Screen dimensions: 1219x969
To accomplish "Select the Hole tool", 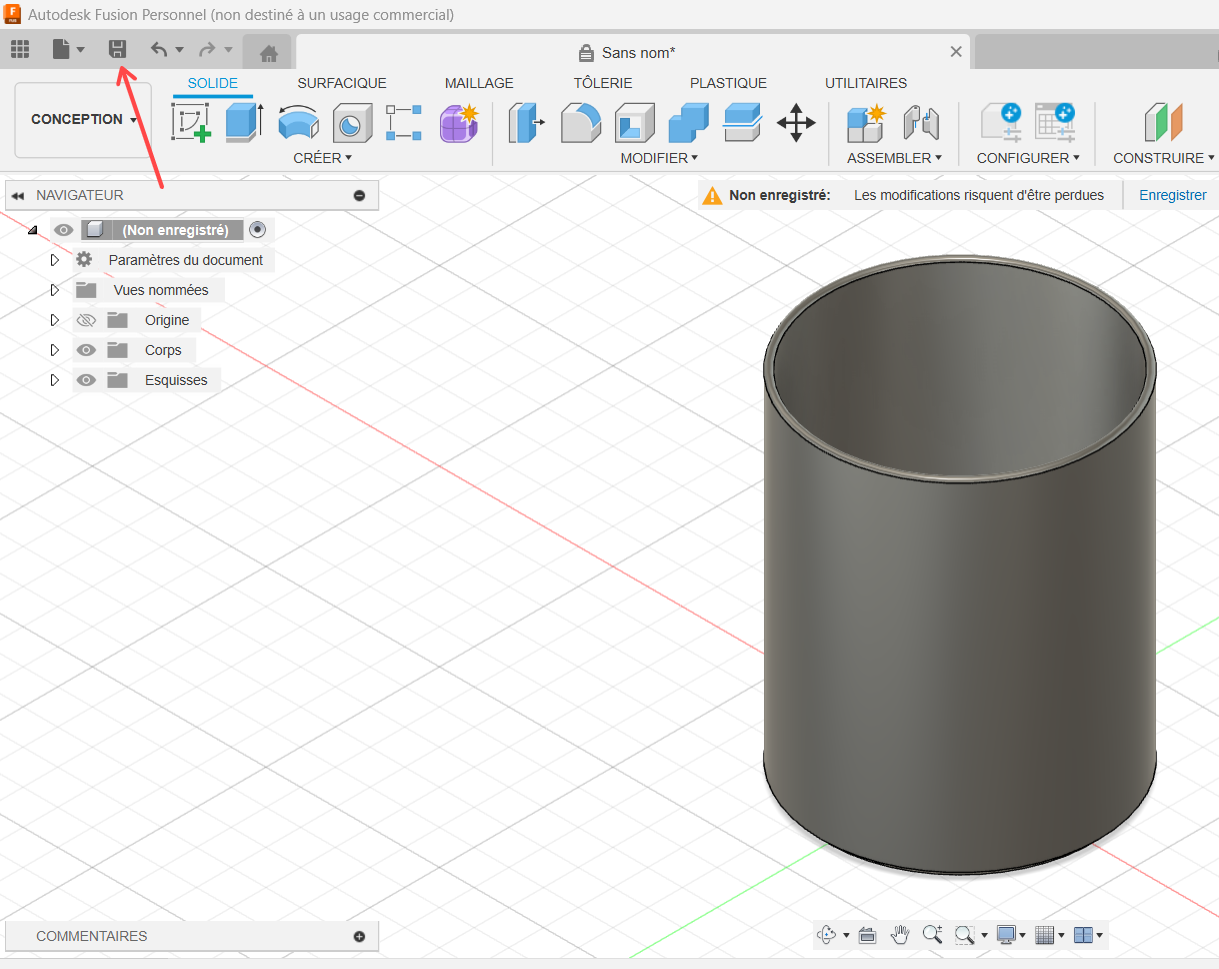I will (351, 123).
